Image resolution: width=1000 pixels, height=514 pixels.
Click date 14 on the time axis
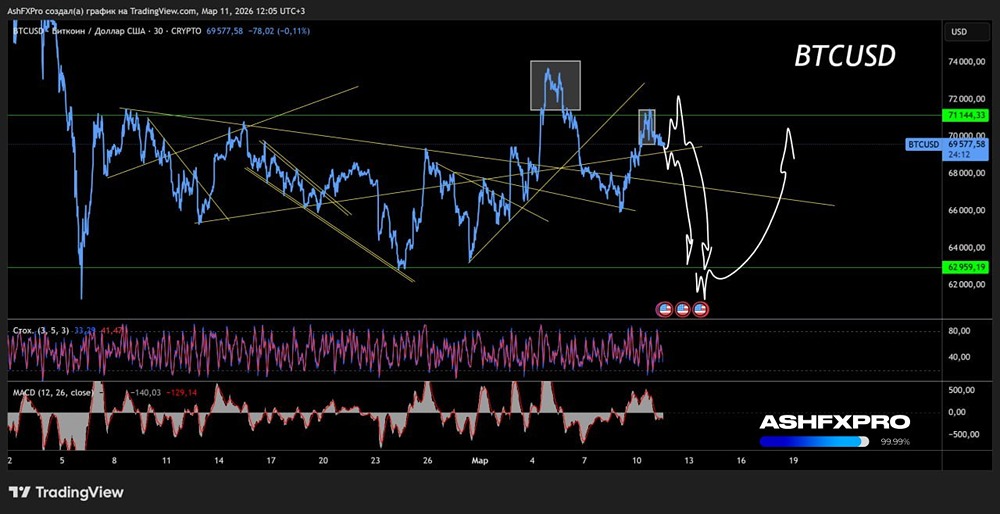pos(218,460)
